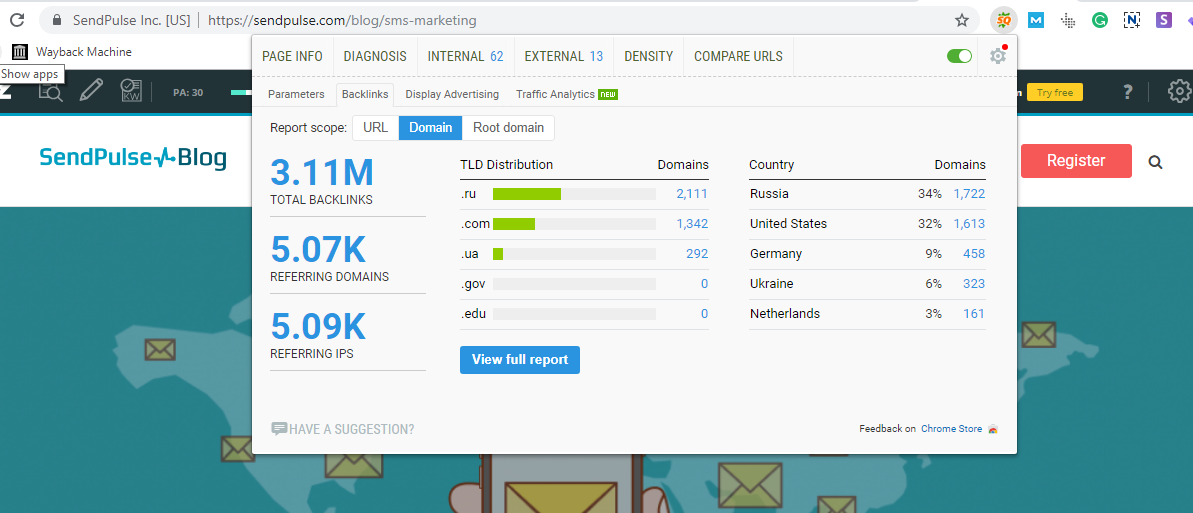Click the blog search magnifier icon
This screenshot has height=513, width=1193.
coord(1155,161)
